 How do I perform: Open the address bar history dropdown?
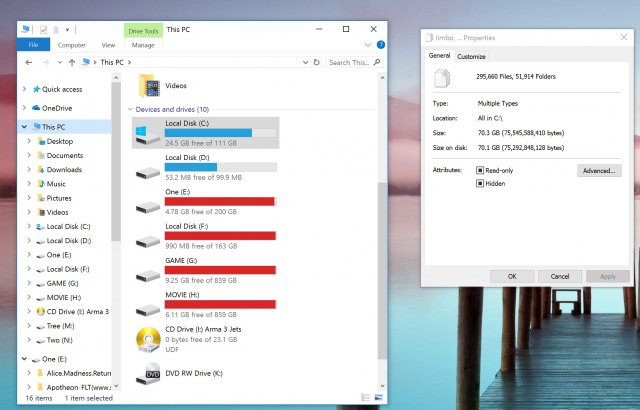pyautogui.click(x=305, y=62)
